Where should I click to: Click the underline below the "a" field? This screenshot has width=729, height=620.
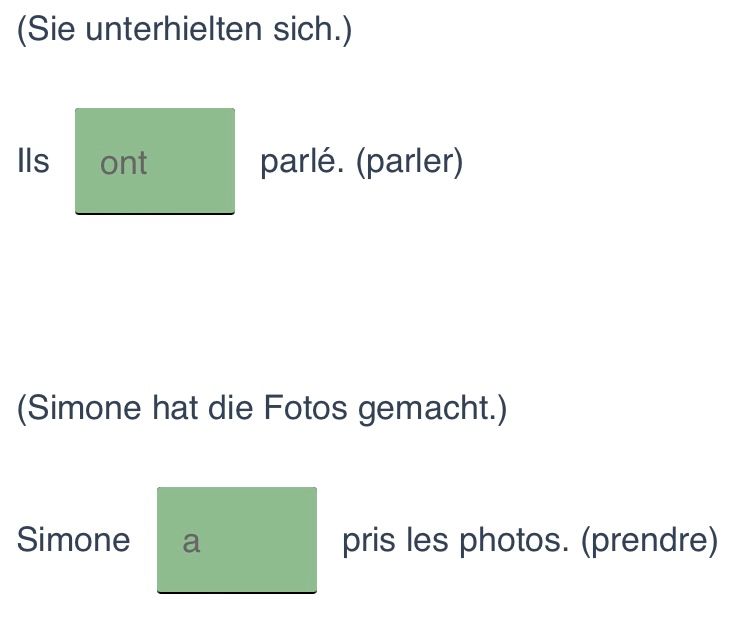tap(237, 592)
